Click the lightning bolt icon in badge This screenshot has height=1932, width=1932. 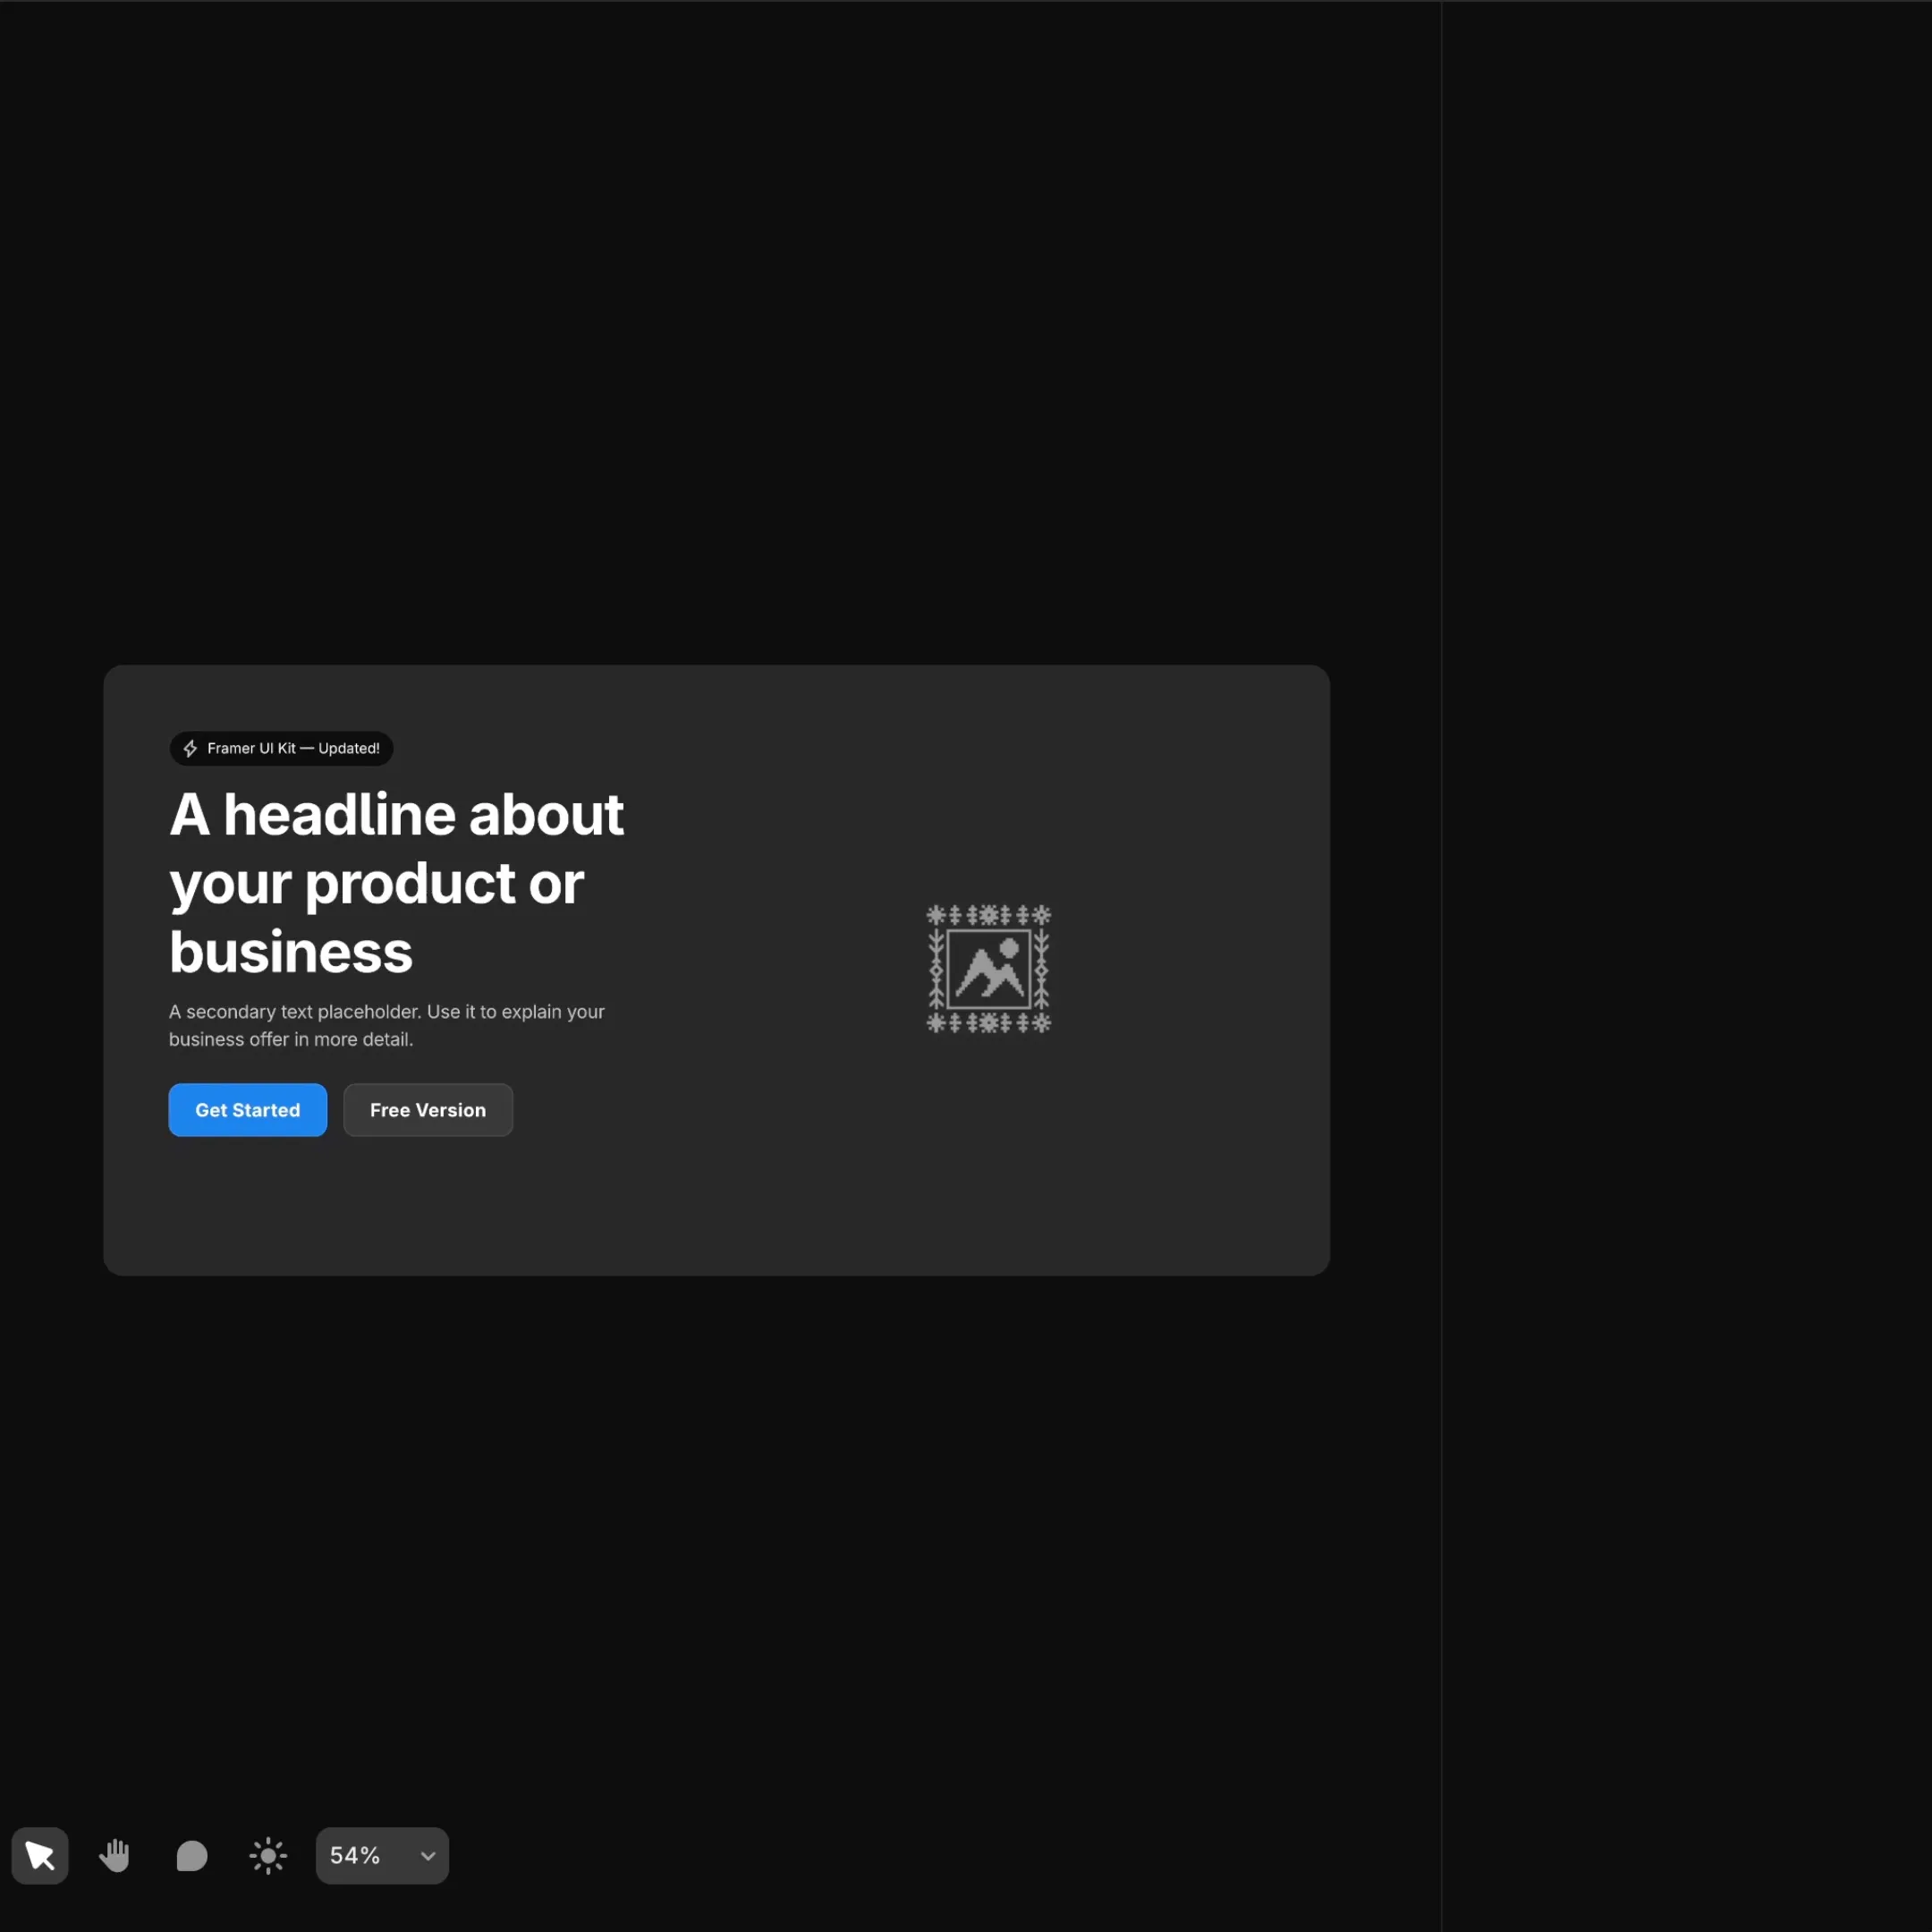[190, 748]
